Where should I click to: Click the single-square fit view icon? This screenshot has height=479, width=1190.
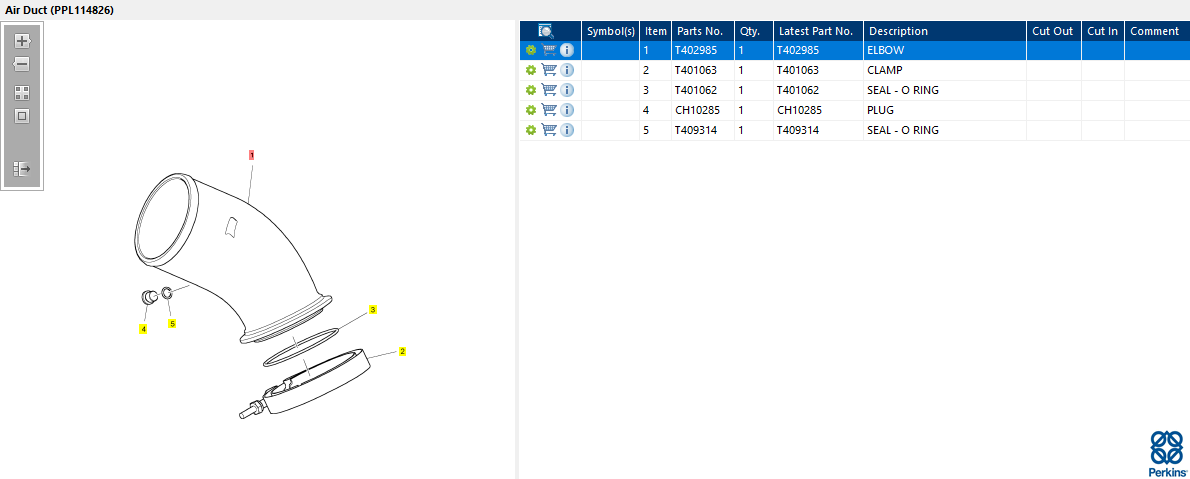(22, 116)
